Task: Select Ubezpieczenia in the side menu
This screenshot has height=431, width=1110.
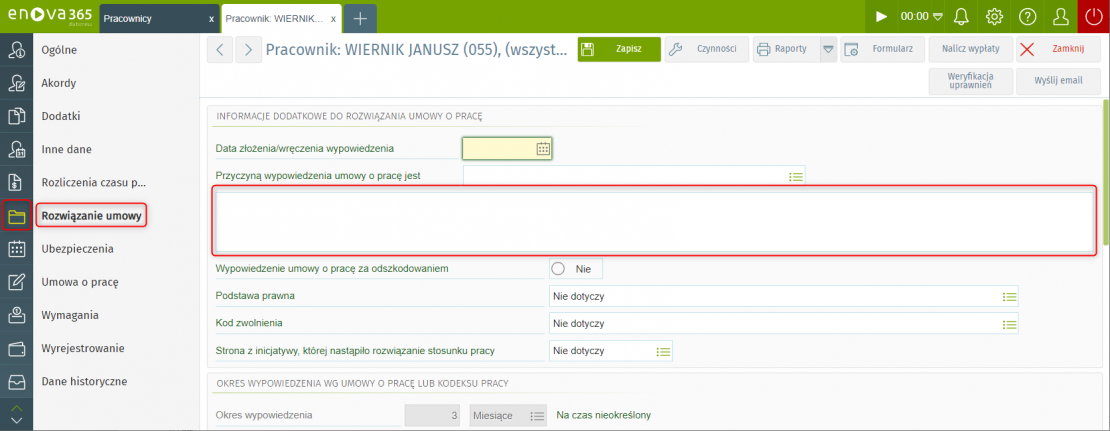Action: pyautogui.click(x=77, y=249)
